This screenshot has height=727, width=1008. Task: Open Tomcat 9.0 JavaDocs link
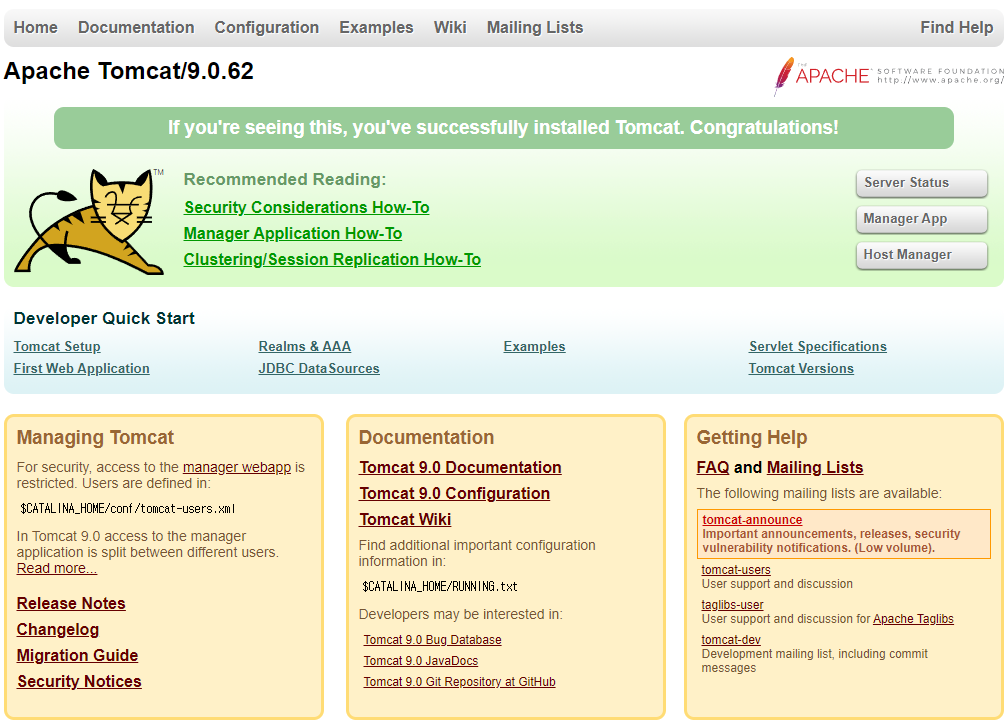[420, 661]
